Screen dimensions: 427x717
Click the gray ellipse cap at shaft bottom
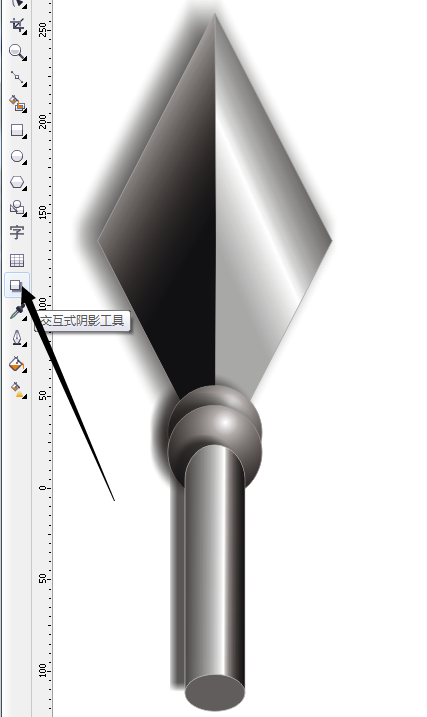(x=215, y=692)
